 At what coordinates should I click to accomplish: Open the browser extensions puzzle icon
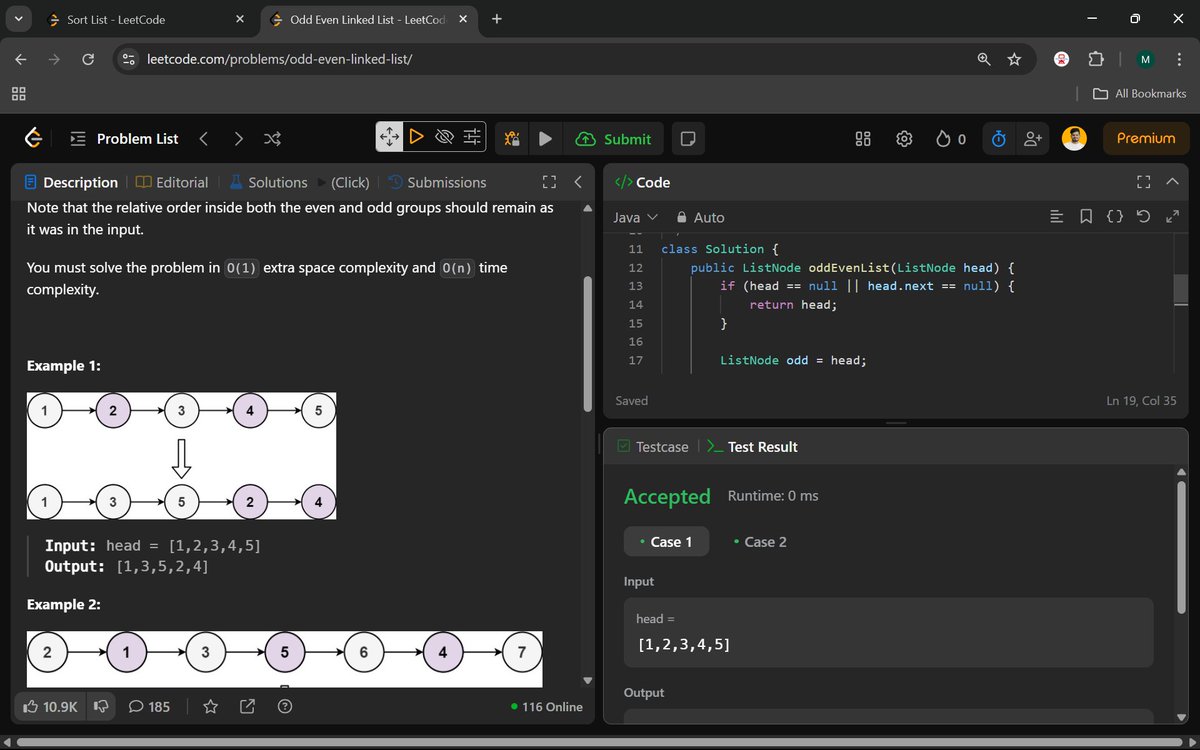[1095, 60]
